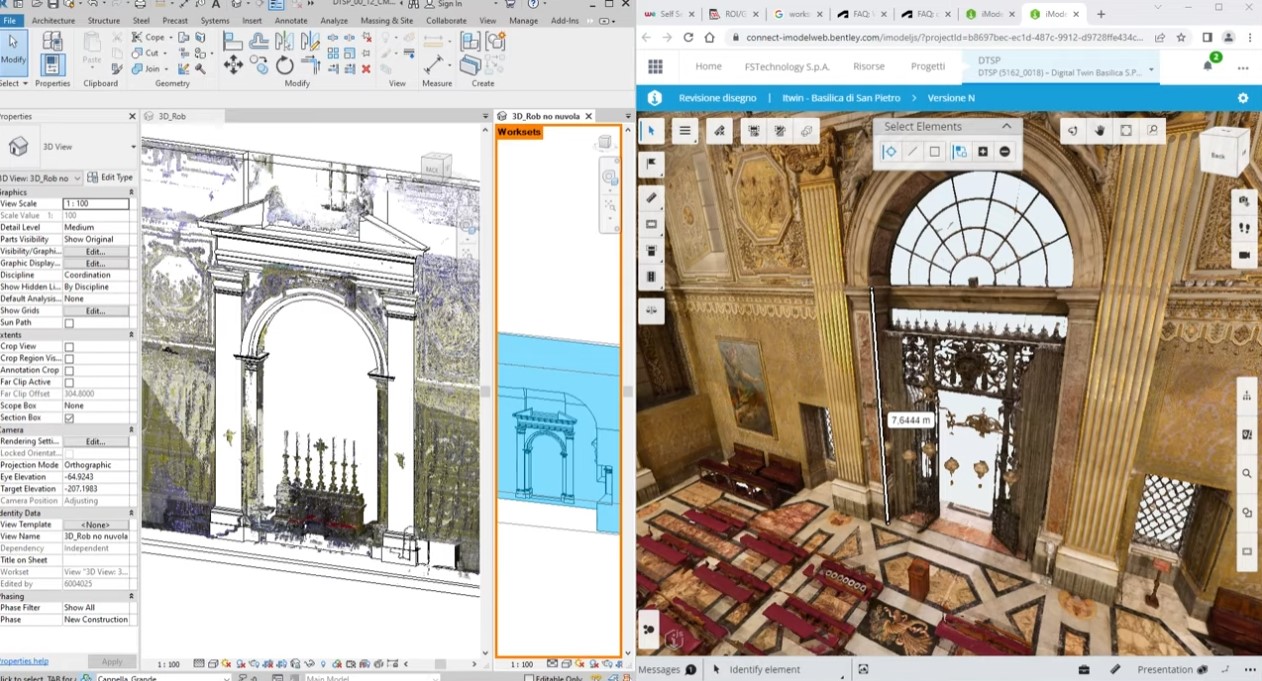Image resolution: width=1262 pixels, height=681 pixels.
Task: Open the notifications bell with badge 2
Action: point(1209,65)
